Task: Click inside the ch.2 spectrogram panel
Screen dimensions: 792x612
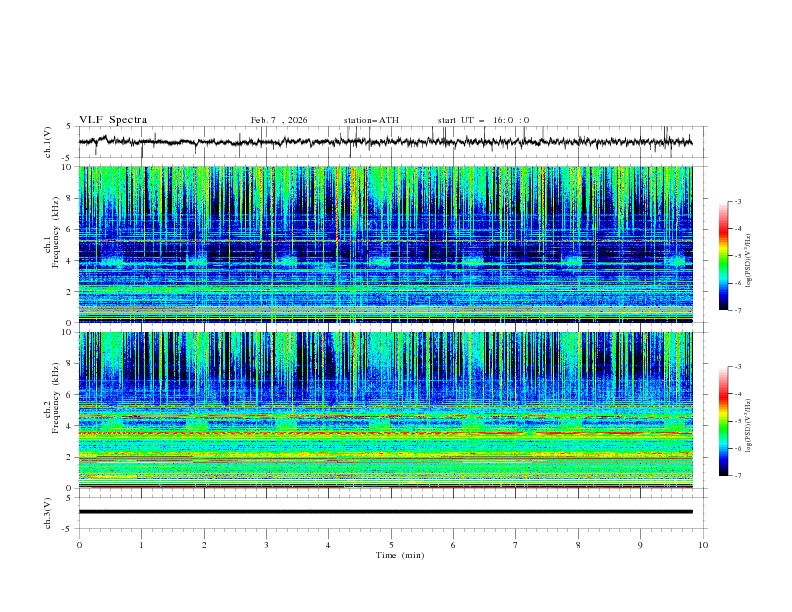Action: pos(385,410)
